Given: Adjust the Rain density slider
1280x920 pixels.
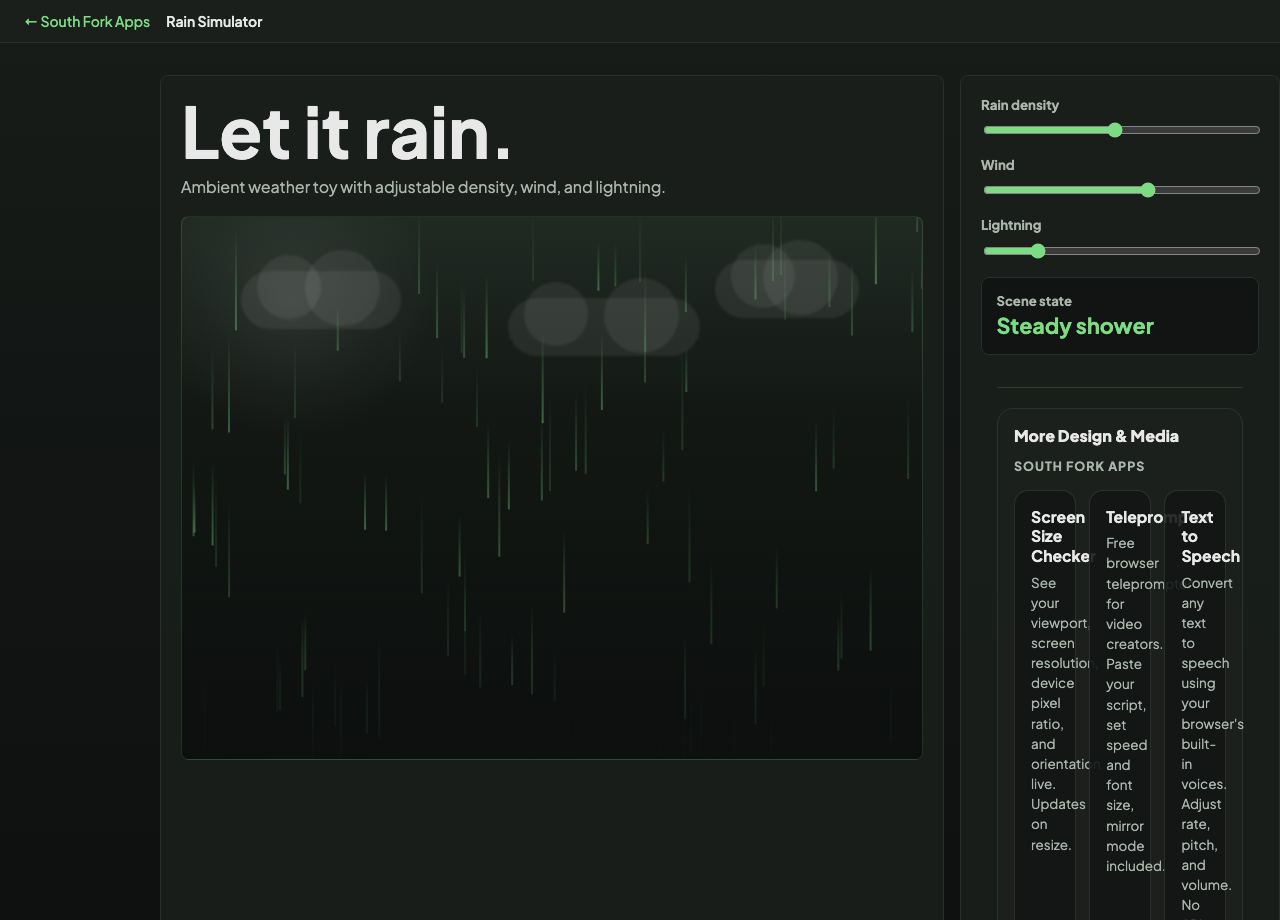Looking at the screenshot, I should [1121, 130].
